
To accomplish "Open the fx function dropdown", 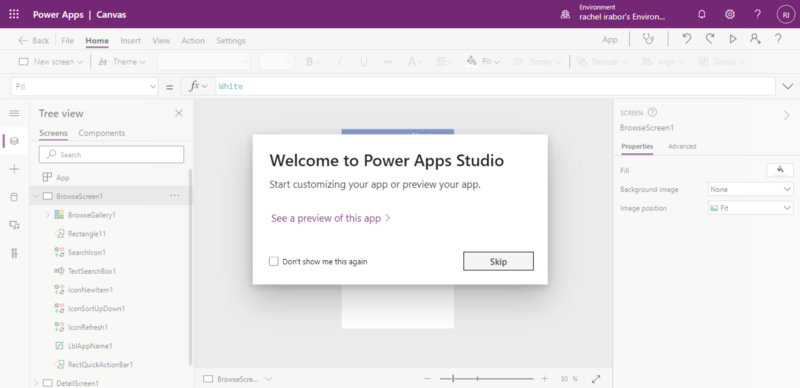I will coord(198,87).
